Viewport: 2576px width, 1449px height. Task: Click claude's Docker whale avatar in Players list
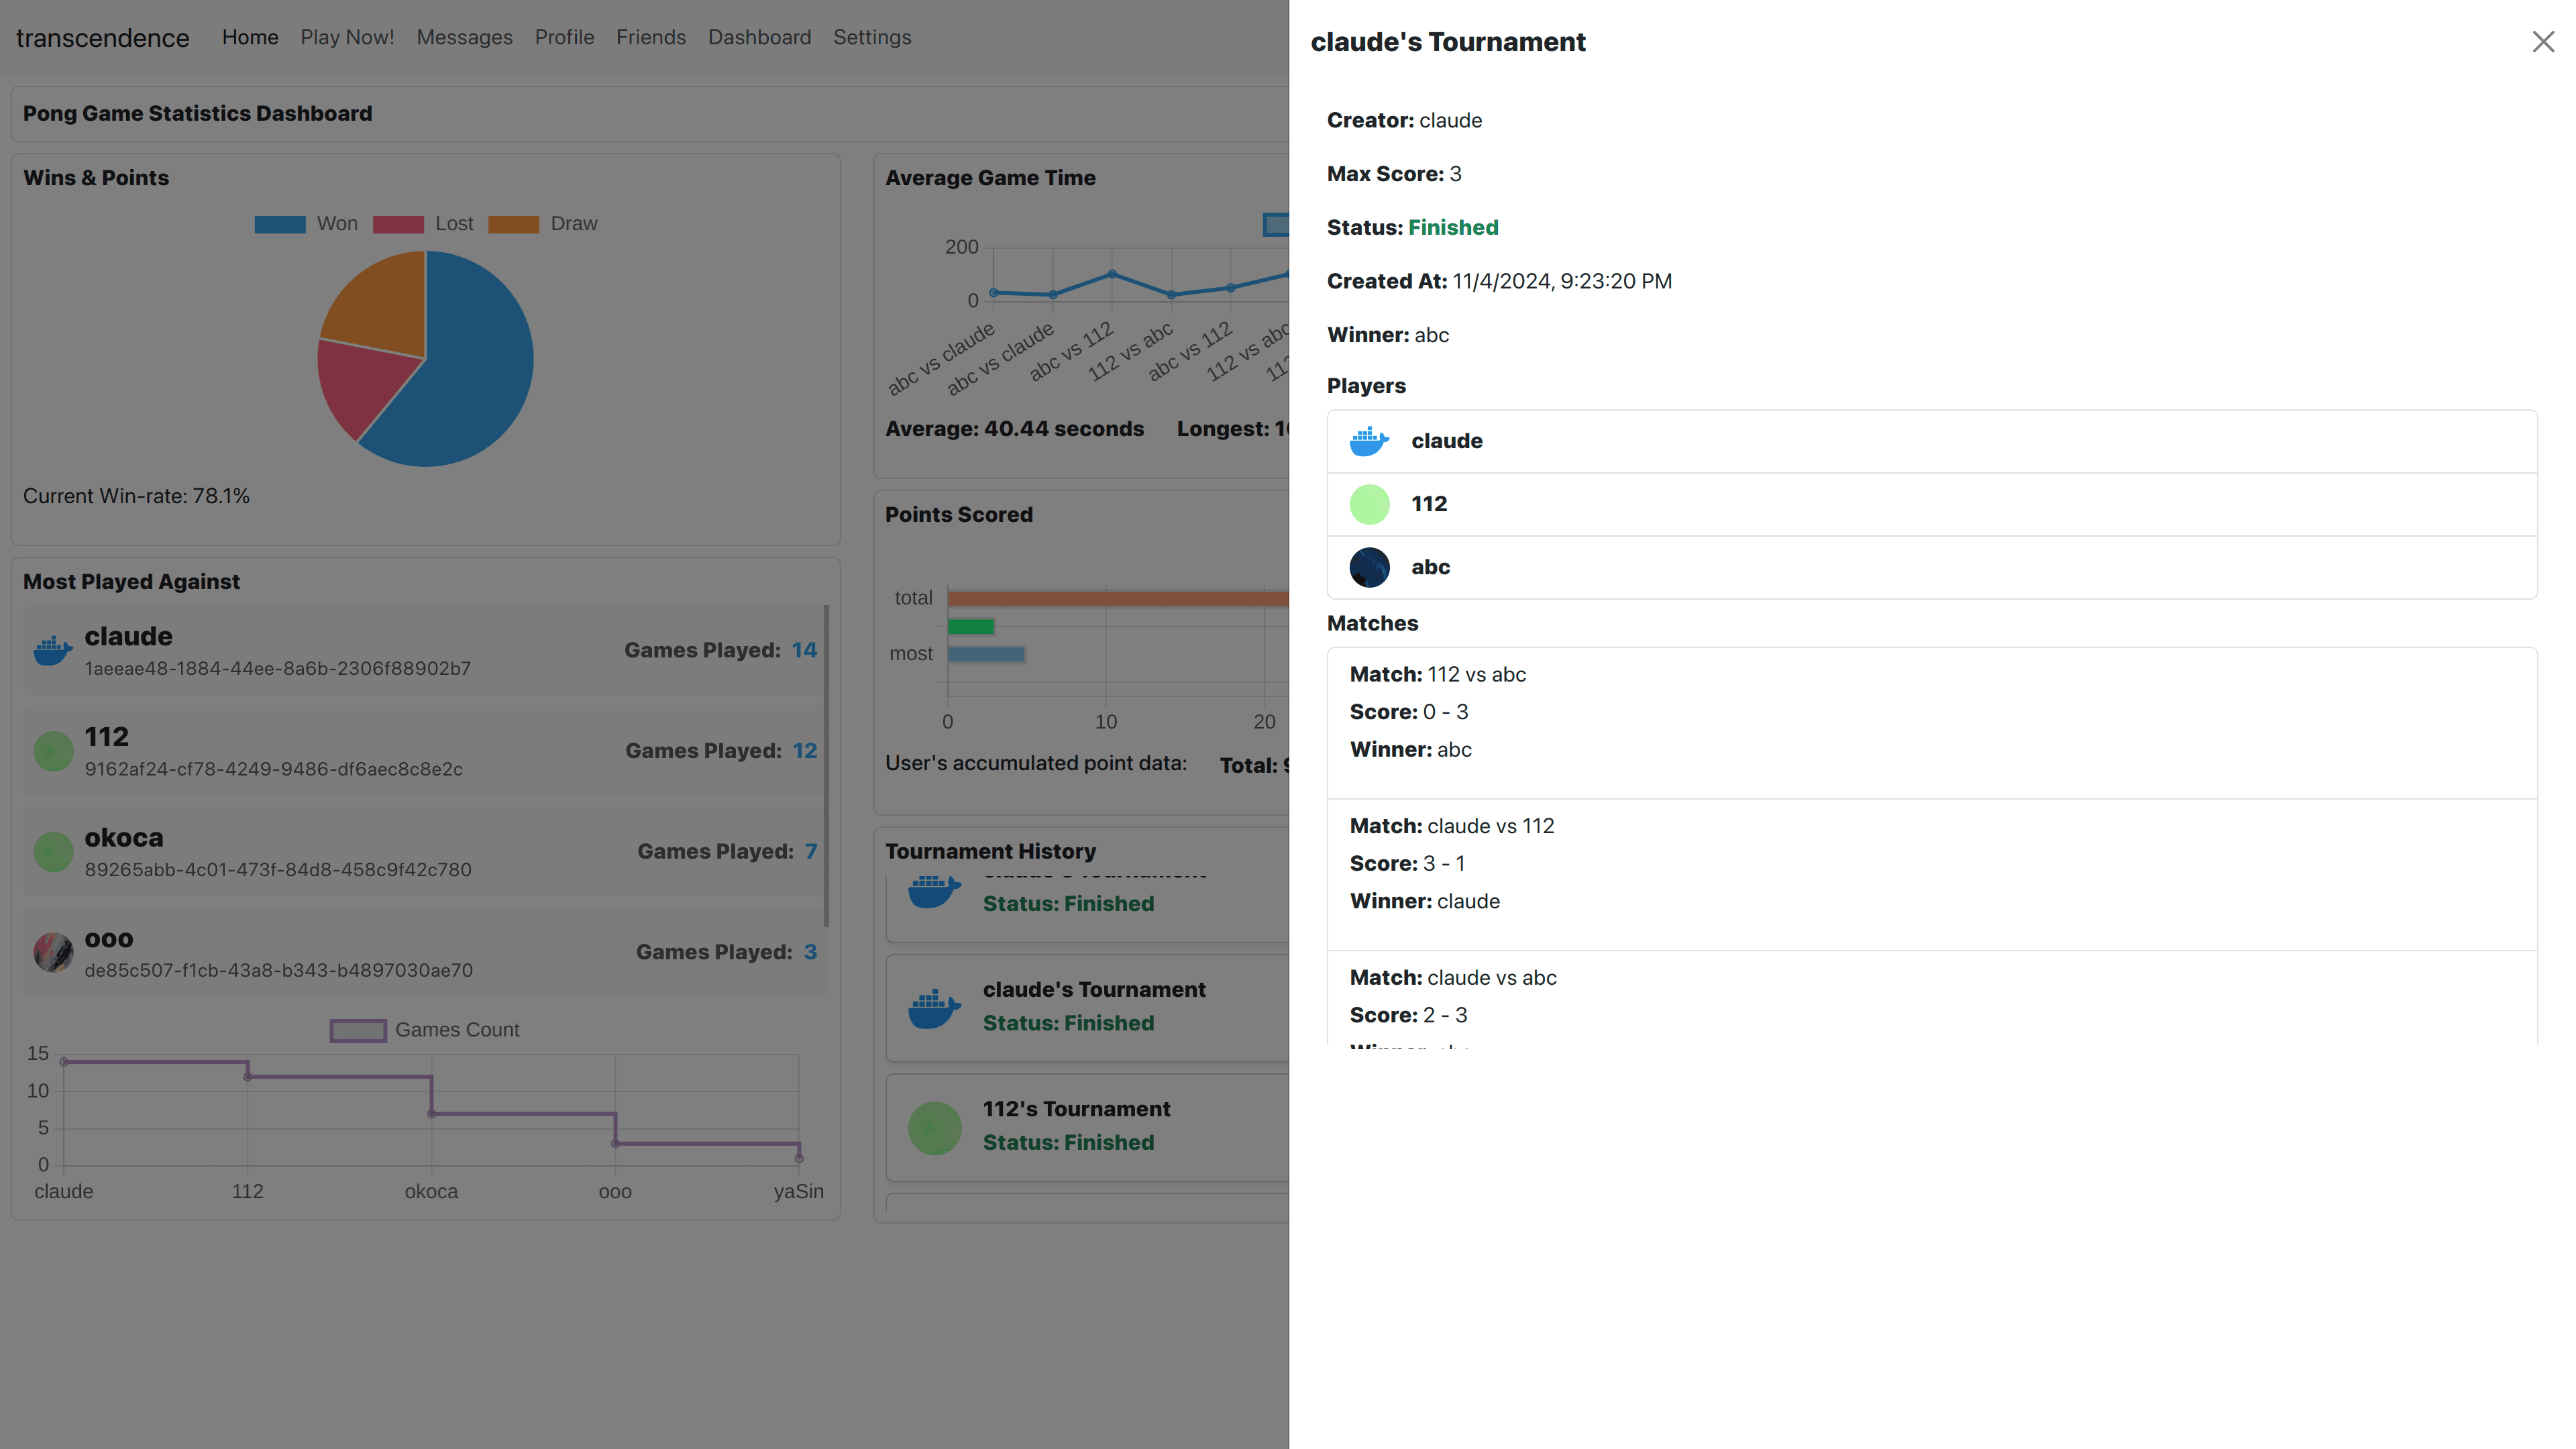pos(1369,441)
